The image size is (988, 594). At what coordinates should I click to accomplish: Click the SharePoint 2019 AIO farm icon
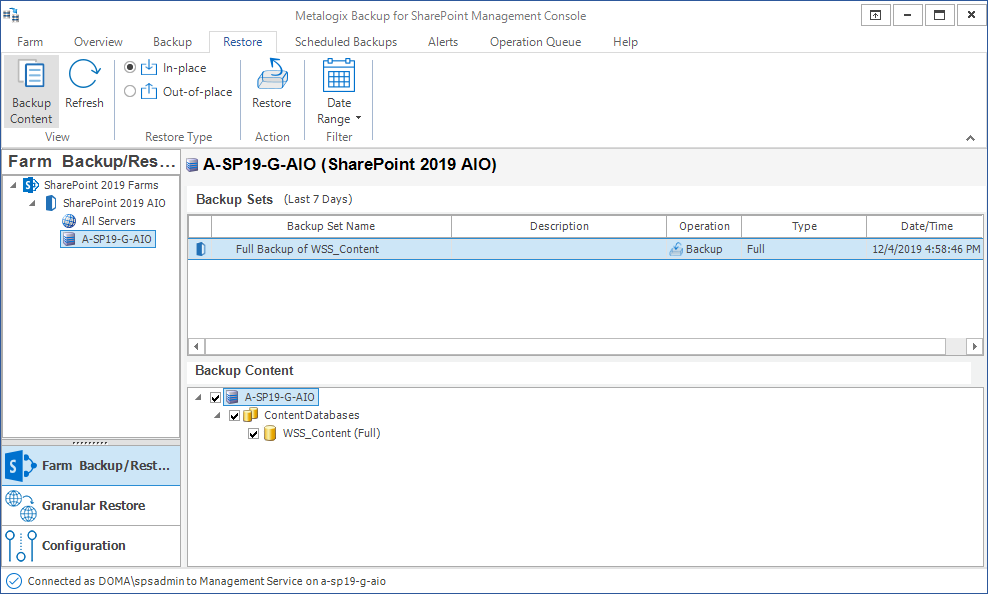50,203
